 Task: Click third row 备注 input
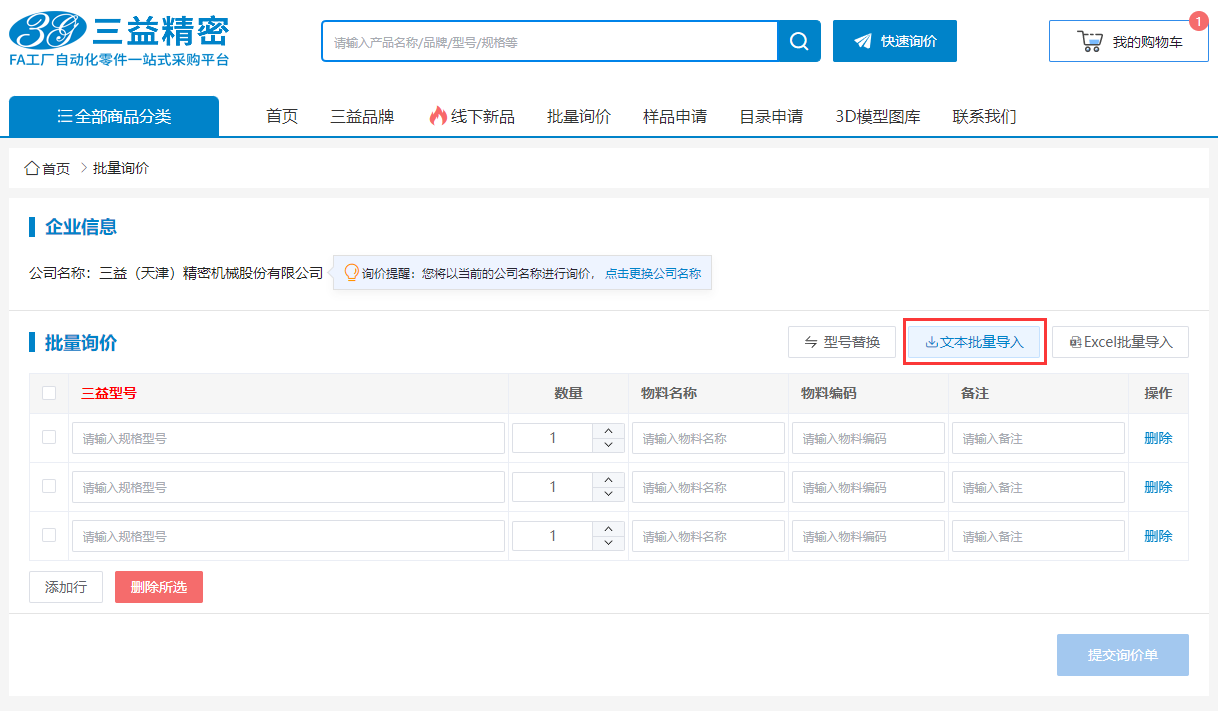(1038, 536)
